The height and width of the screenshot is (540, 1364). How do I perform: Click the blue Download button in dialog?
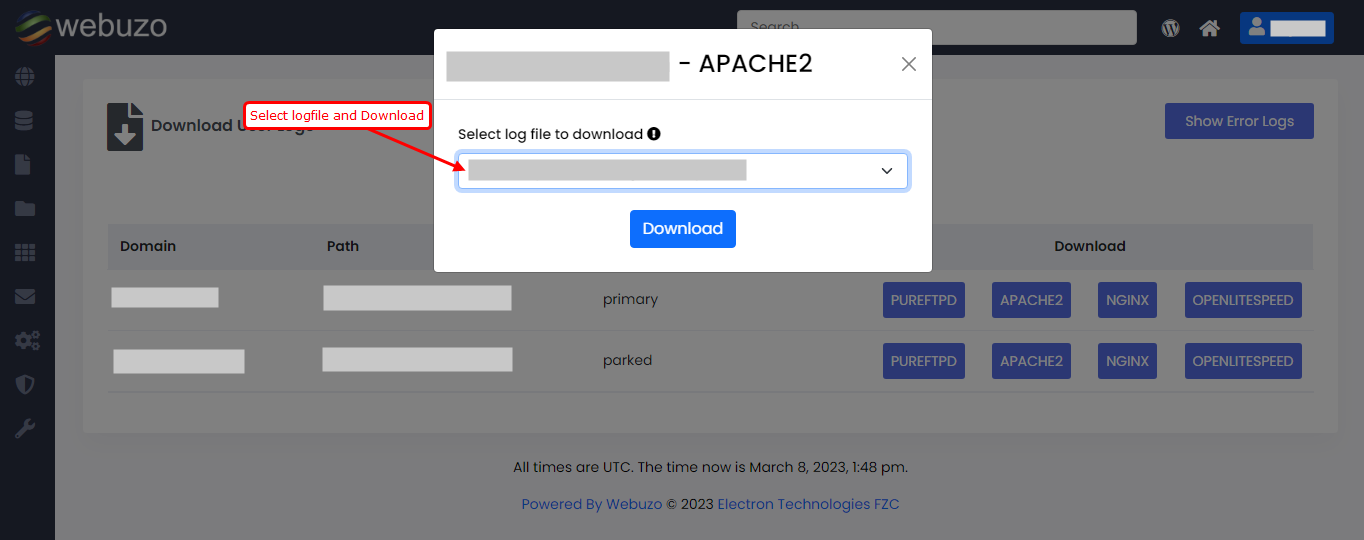[x=682, y=229]
